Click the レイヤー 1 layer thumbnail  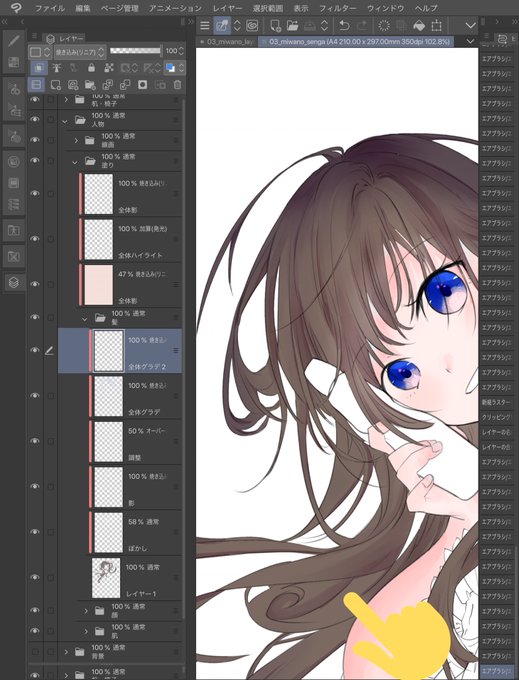pos(106,578)
